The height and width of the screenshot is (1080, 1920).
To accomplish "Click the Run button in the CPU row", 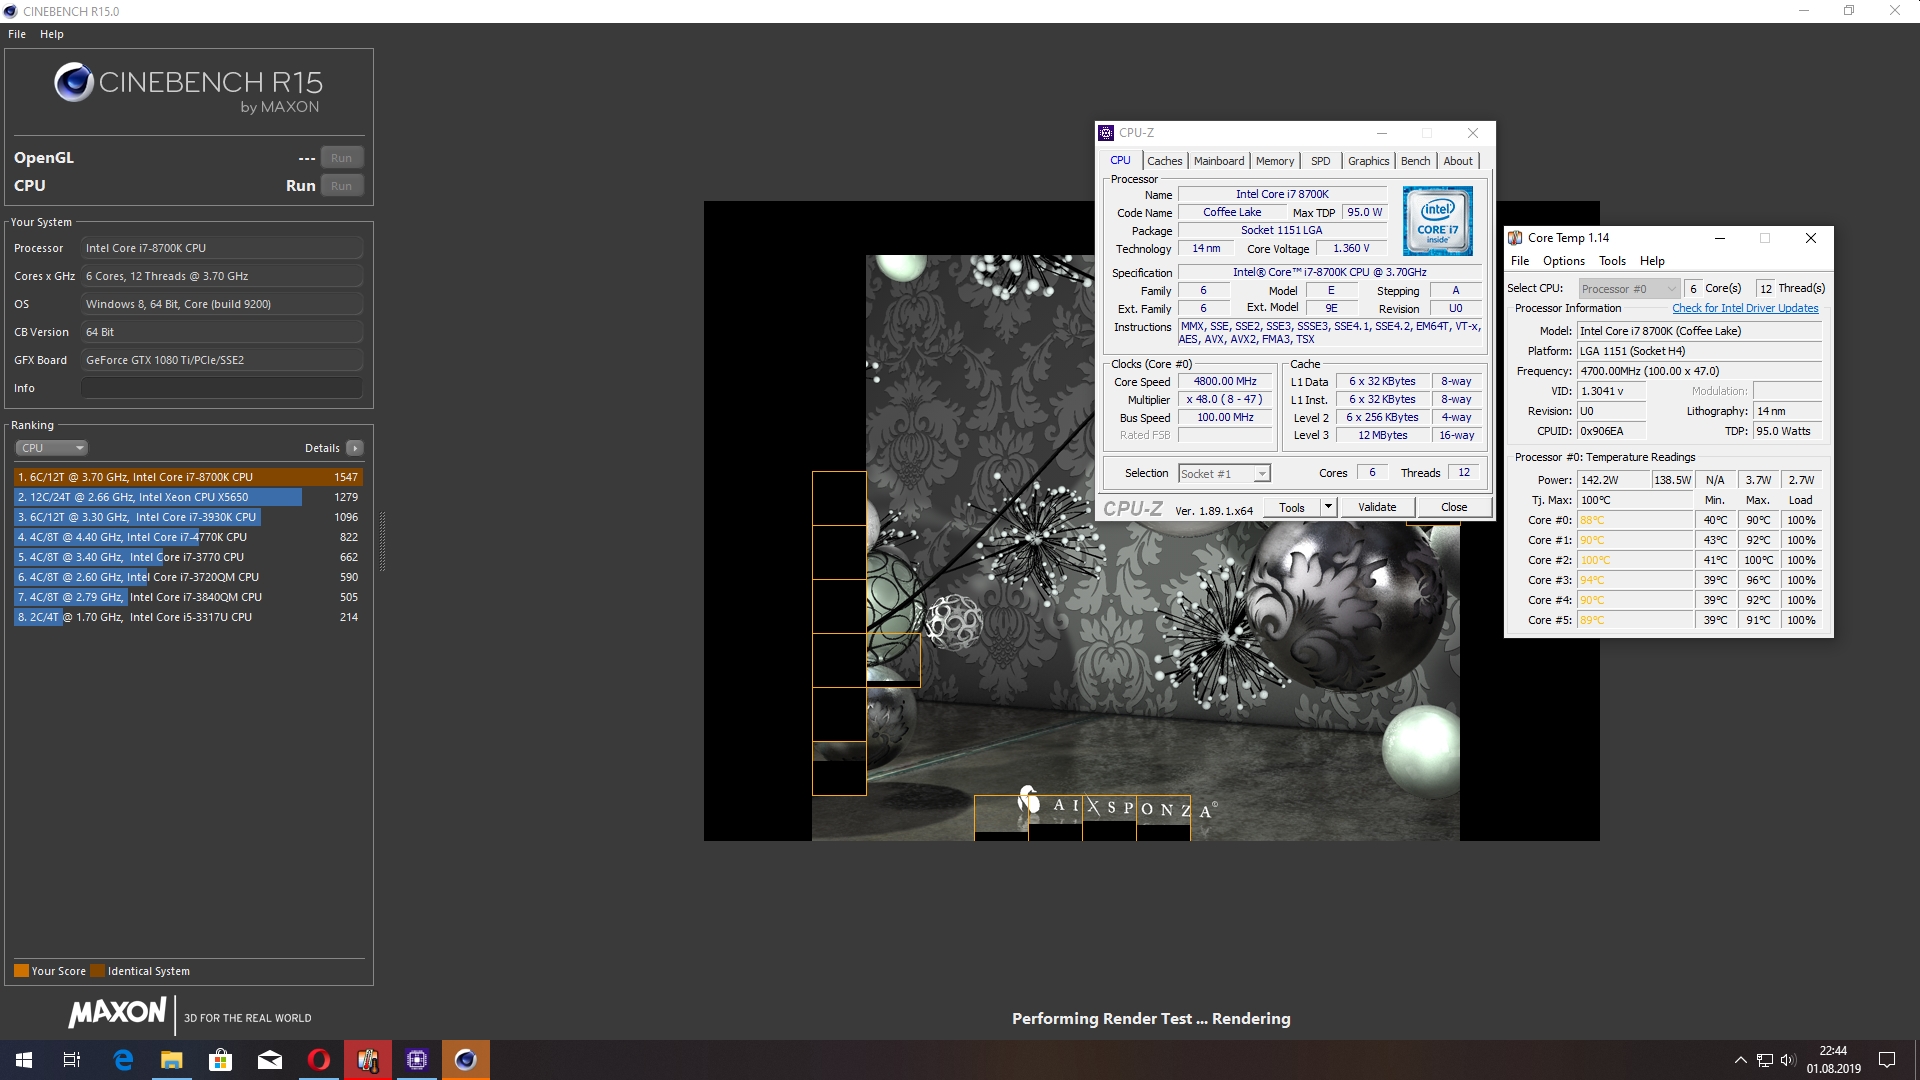I will click(341, 186).
